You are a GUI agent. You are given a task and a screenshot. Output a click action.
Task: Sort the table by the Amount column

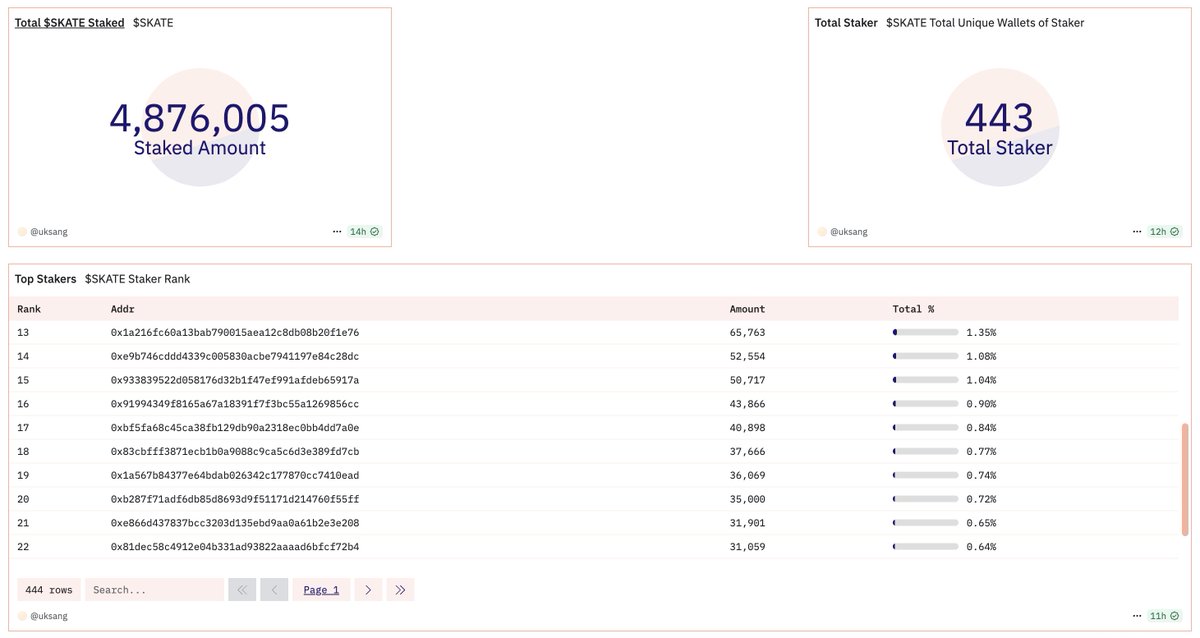(x=747, y=309)
